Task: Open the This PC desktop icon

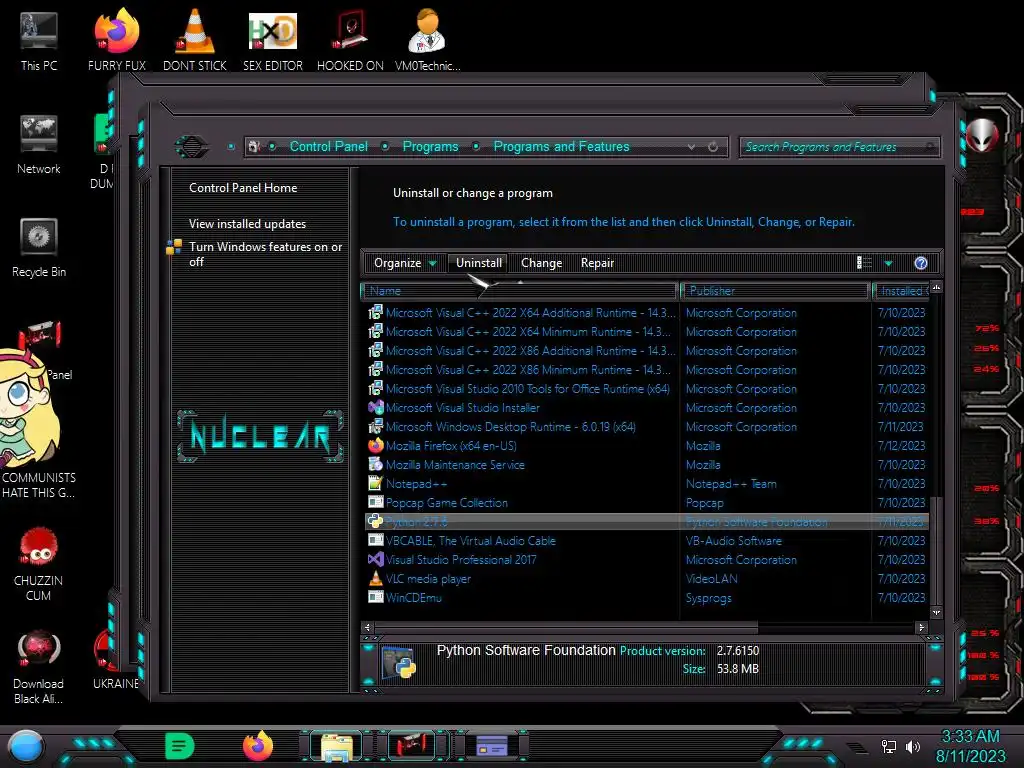Action: pos(39,40)
